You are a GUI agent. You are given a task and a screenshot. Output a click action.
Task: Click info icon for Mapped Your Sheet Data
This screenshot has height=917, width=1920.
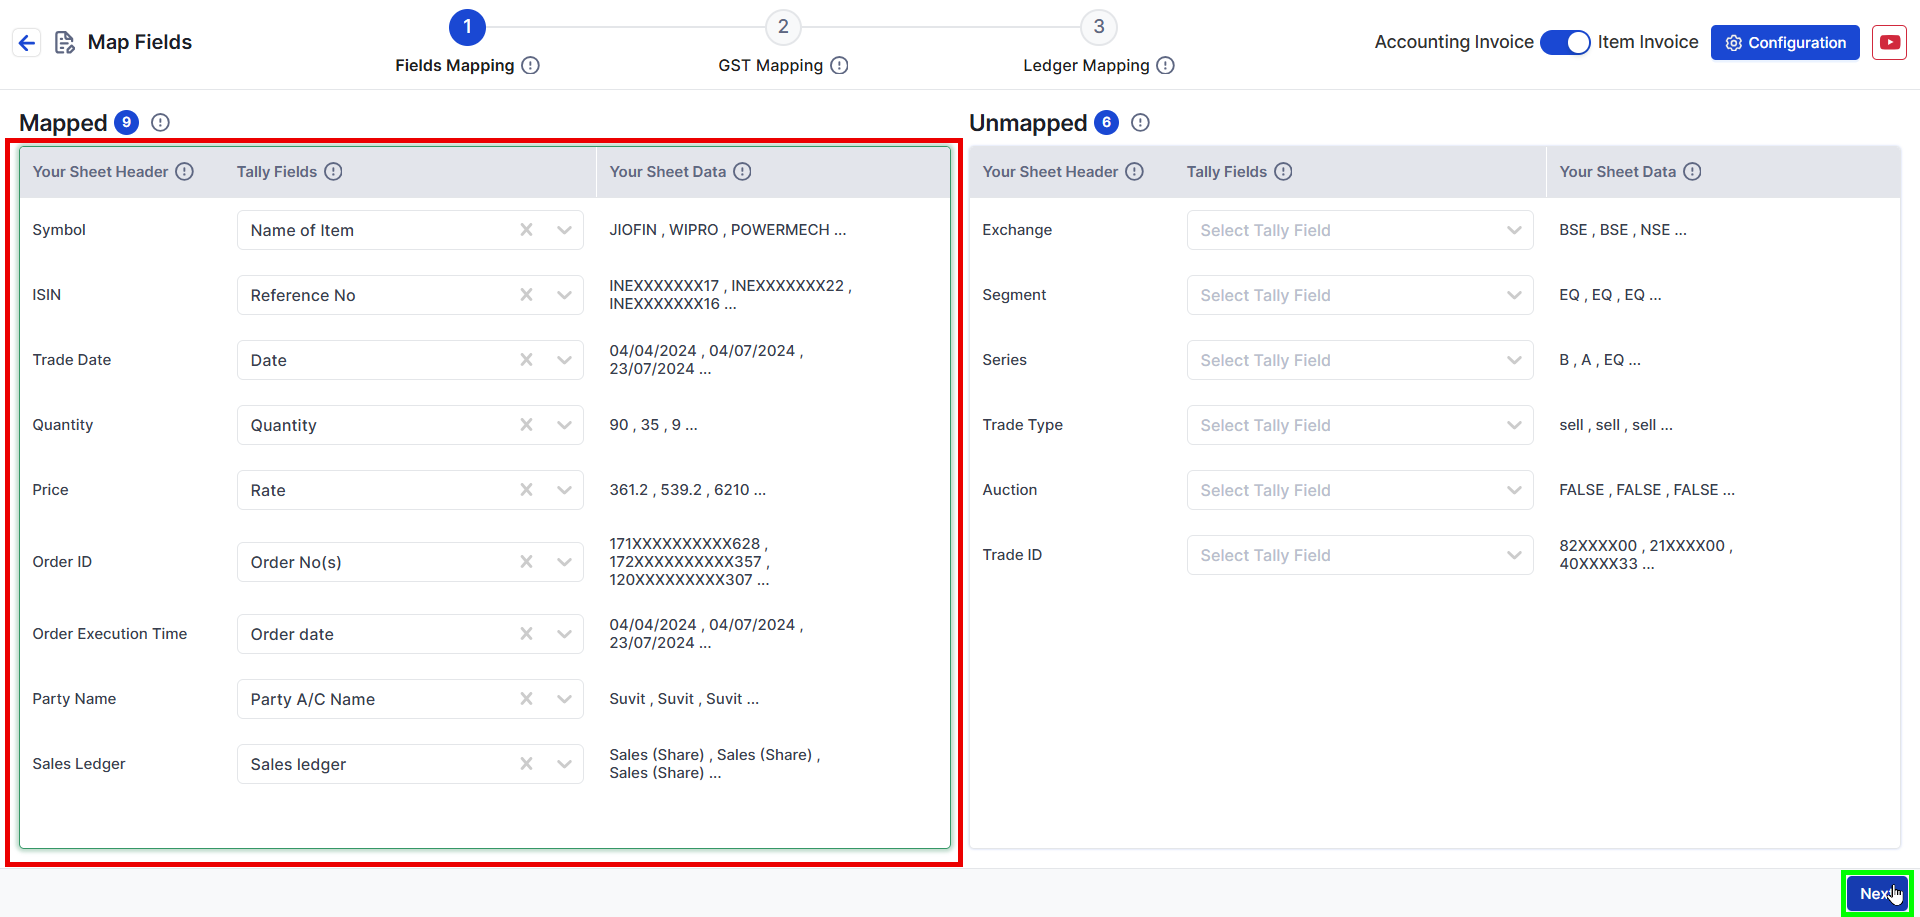(x=742, y=171)
